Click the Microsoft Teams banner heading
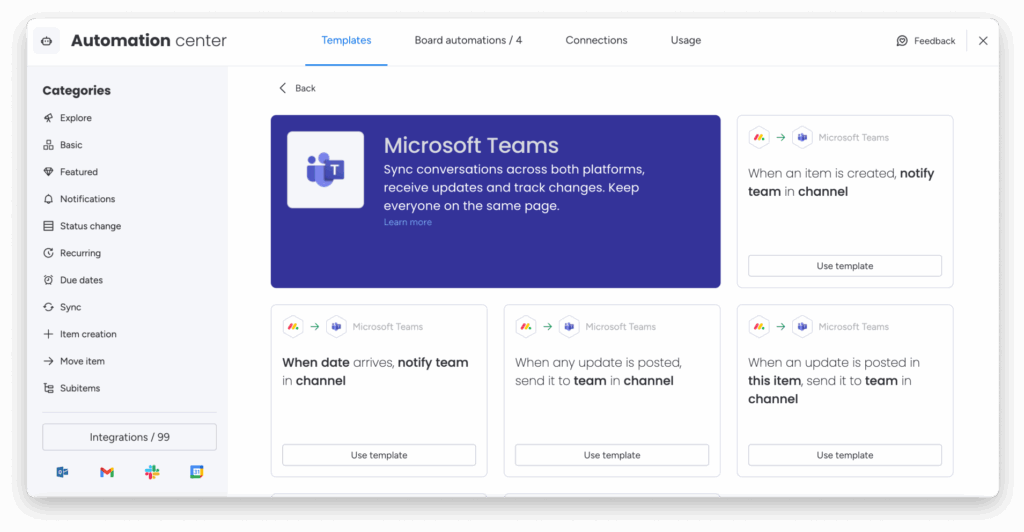The width and height of the screenshot is (1024, 532). pos(471,145)
